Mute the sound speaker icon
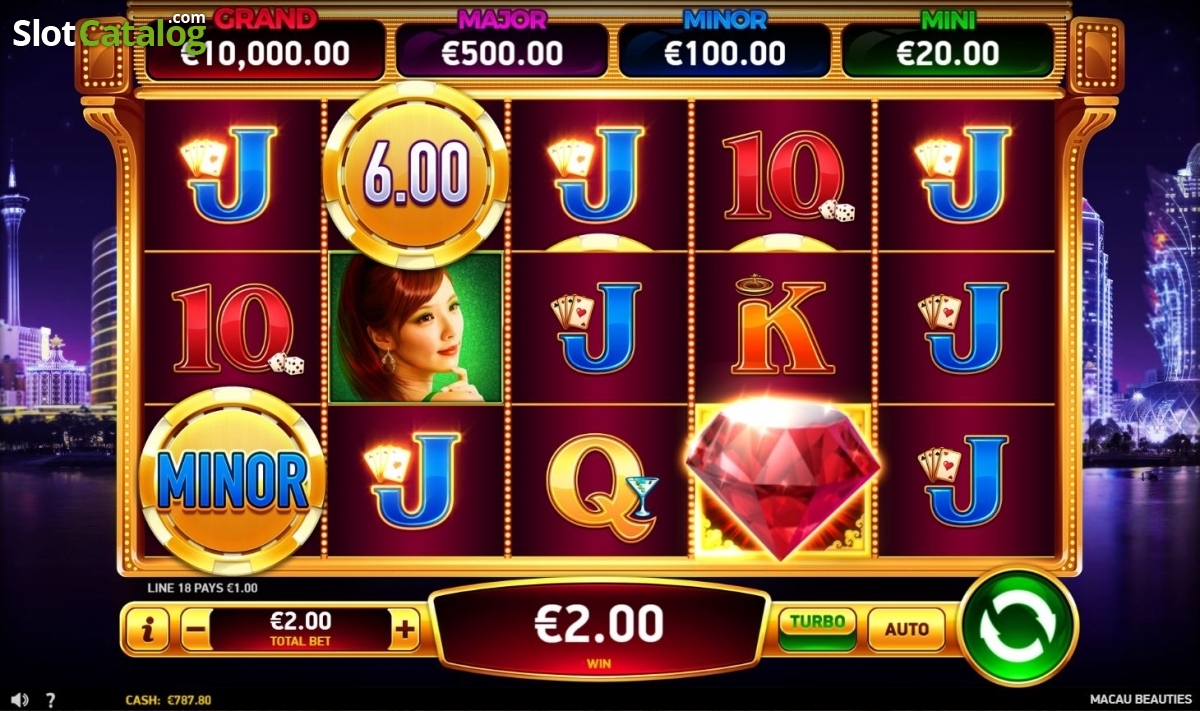Screen dimensions: 1200x711 (20, 700)
